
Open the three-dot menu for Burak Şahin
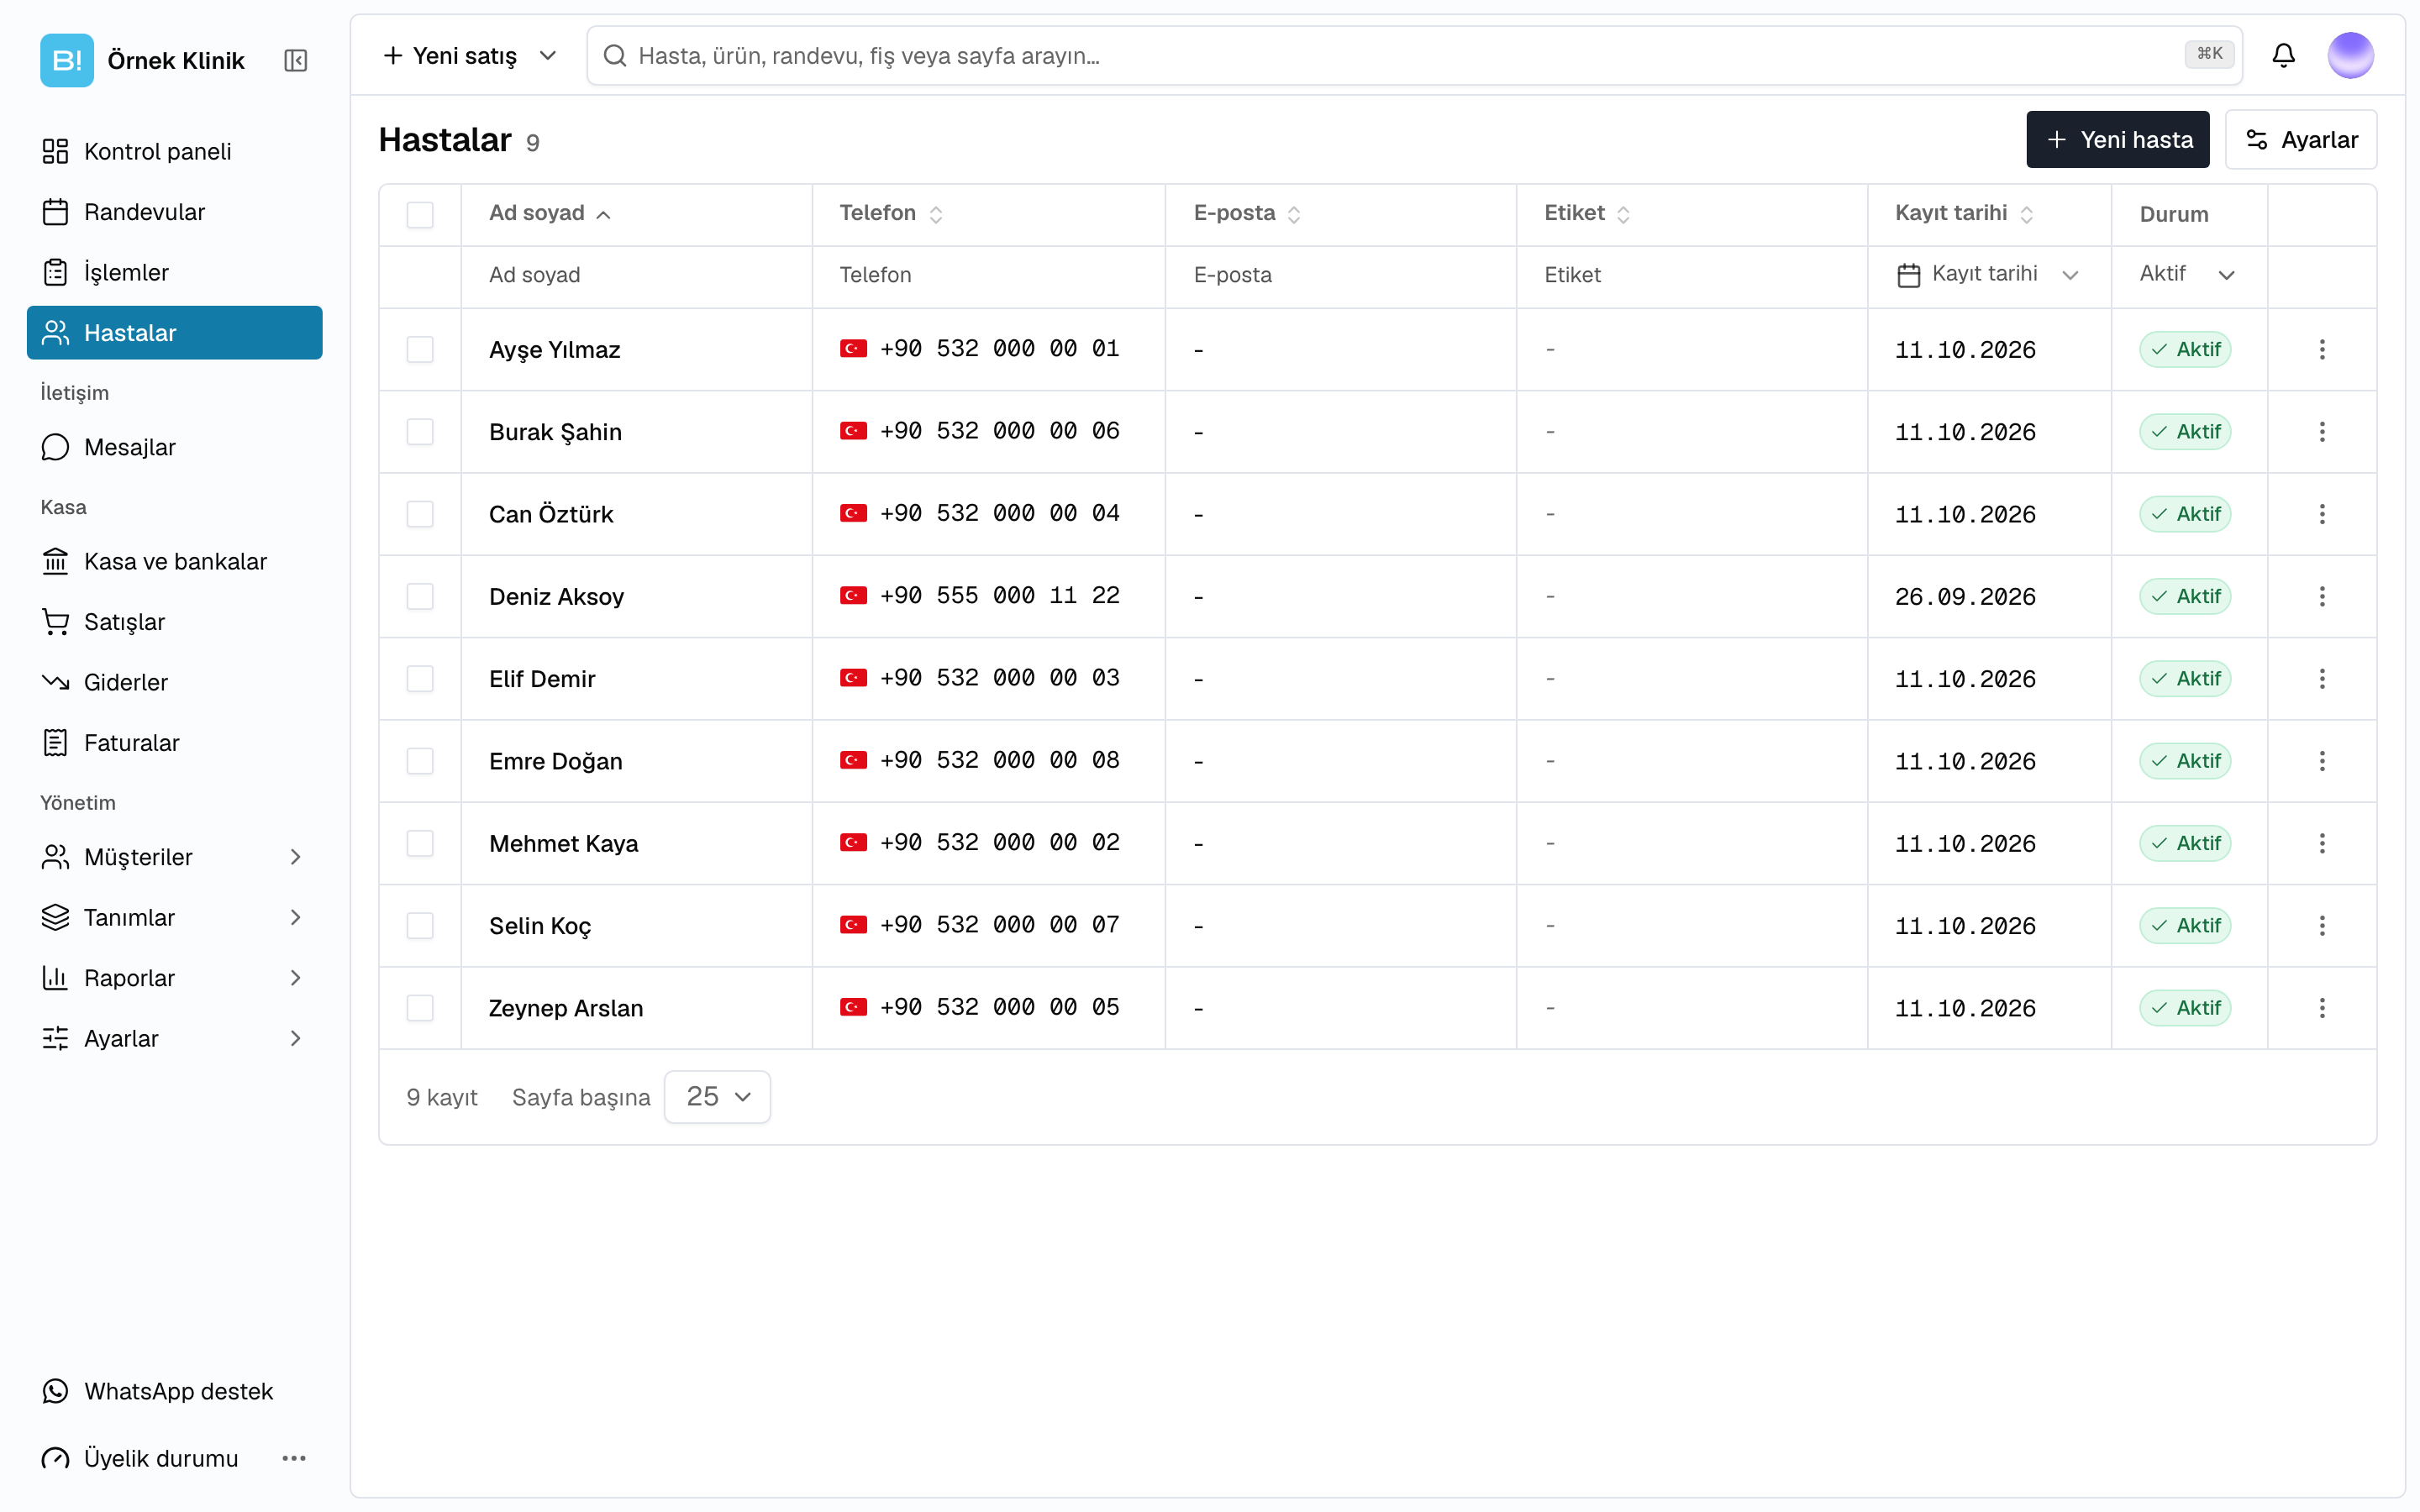pyautogui.click(x=2322, y=432)
